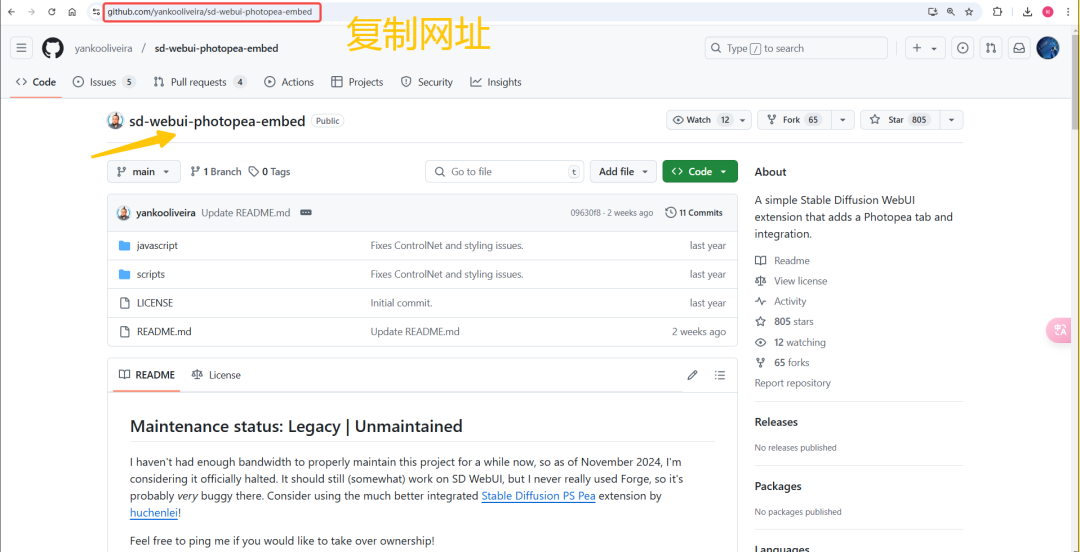Image resolution: width=1080 pixels, height=552 pixels.
Task: Reload the page with the refresh icon
Action: coord(52,12)
